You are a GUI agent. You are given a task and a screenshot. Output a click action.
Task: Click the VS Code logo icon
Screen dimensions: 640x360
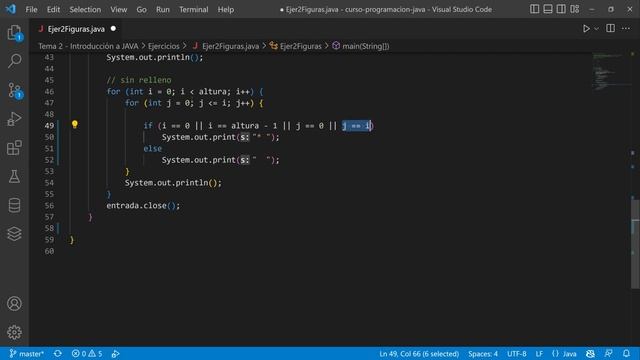pyautogui.click(x=11, y=9)
